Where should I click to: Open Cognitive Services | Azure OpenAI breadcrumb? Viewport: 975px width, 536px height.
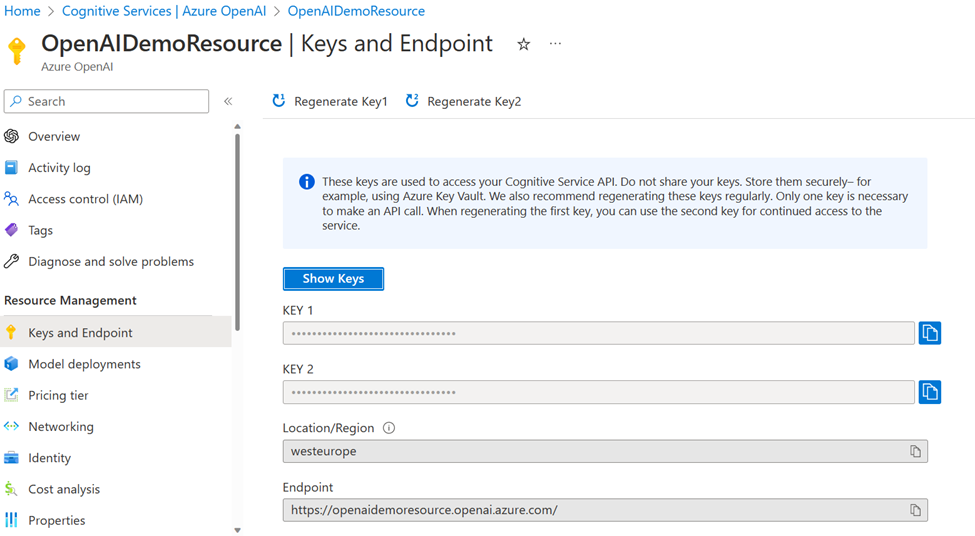coord(164,11)
